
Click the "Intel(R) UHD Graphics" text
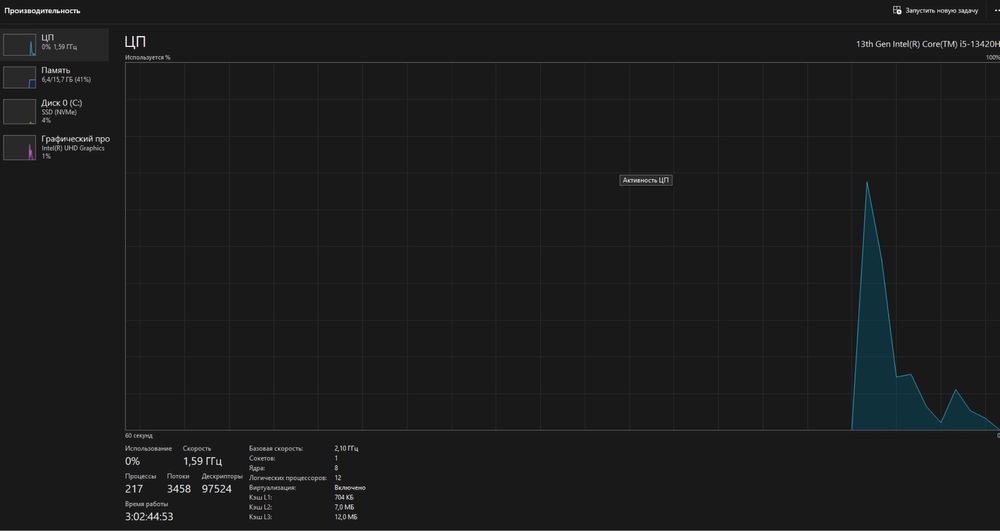pos(73,149)
